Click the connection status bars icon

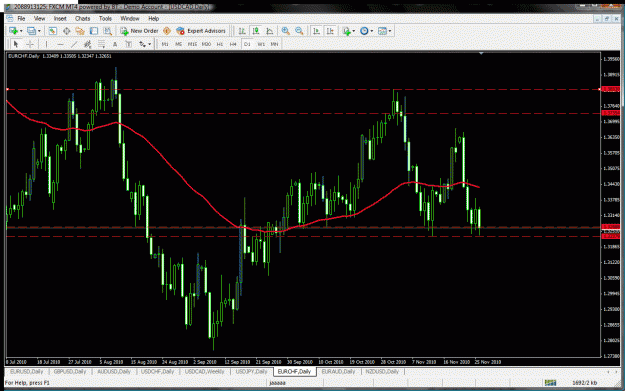pos(550,383)
